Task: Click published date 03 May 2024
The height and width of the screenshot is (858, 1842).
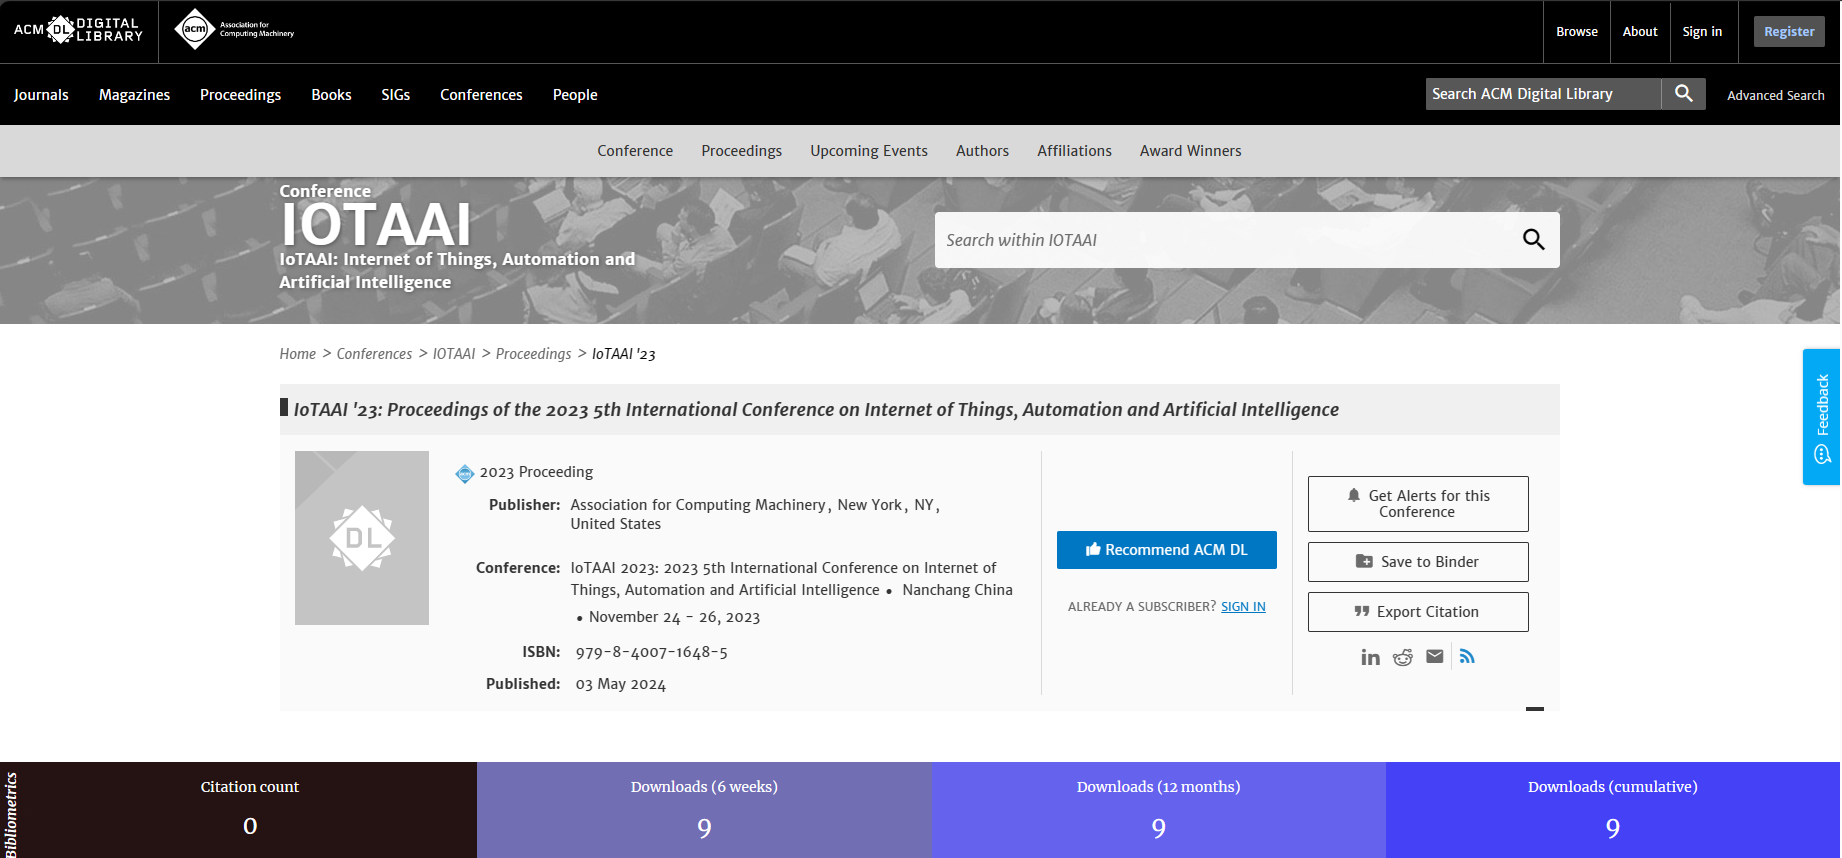Action: point(620,684)
